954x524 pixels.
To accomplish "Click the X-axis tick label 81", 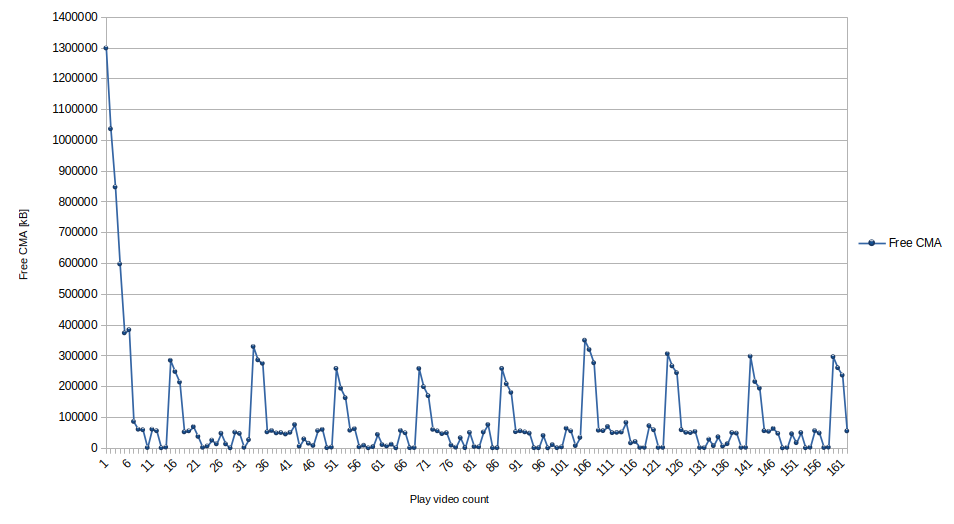I will click(x=470, y=466).
